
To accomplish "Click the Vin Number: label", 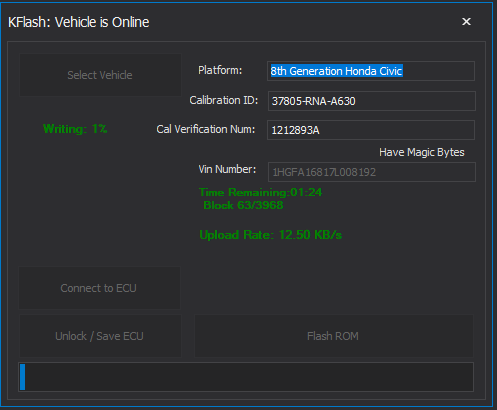I will pos(227,169).
